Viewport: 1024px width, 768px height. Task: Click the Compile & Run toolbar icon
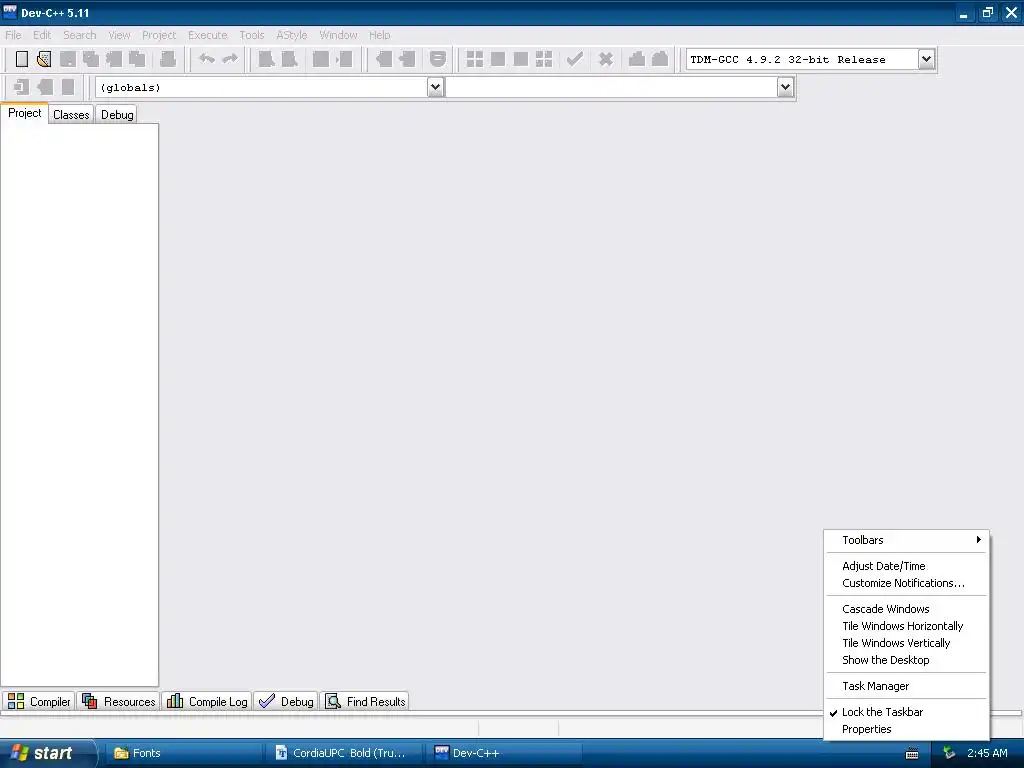pos(520,59)
